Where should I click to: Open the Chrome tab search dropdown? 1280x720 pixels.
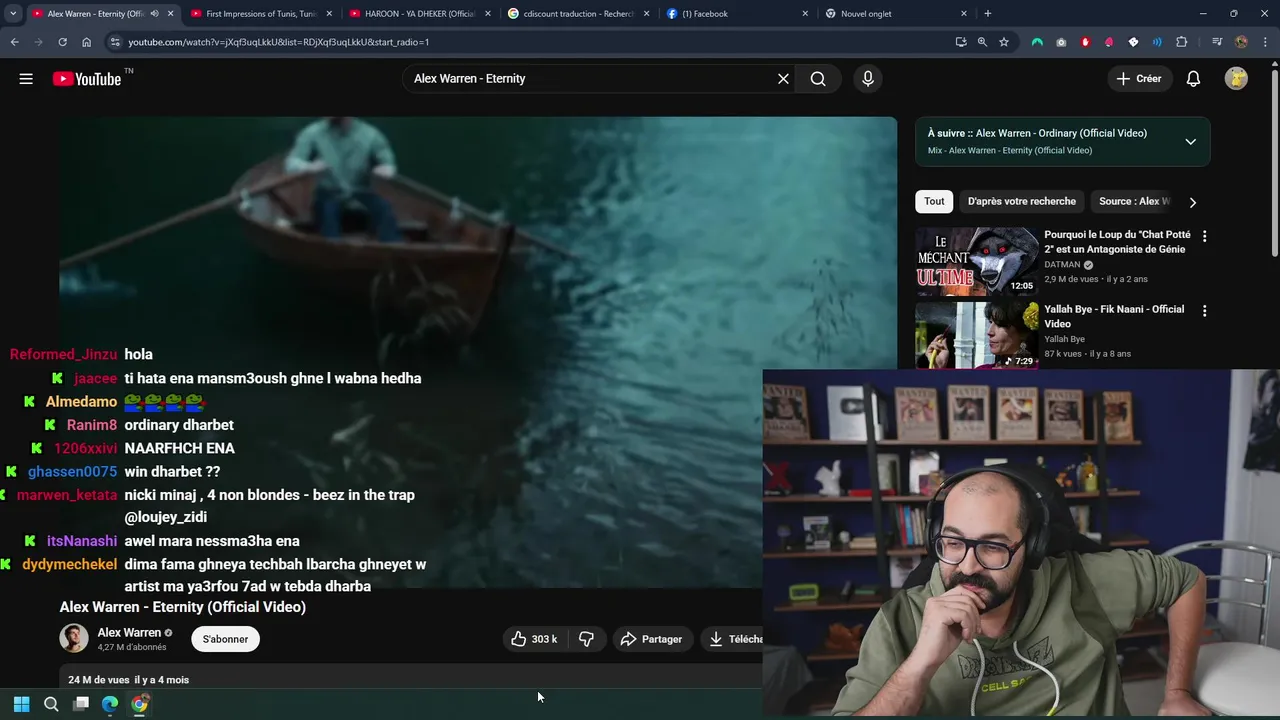(13, 14)
